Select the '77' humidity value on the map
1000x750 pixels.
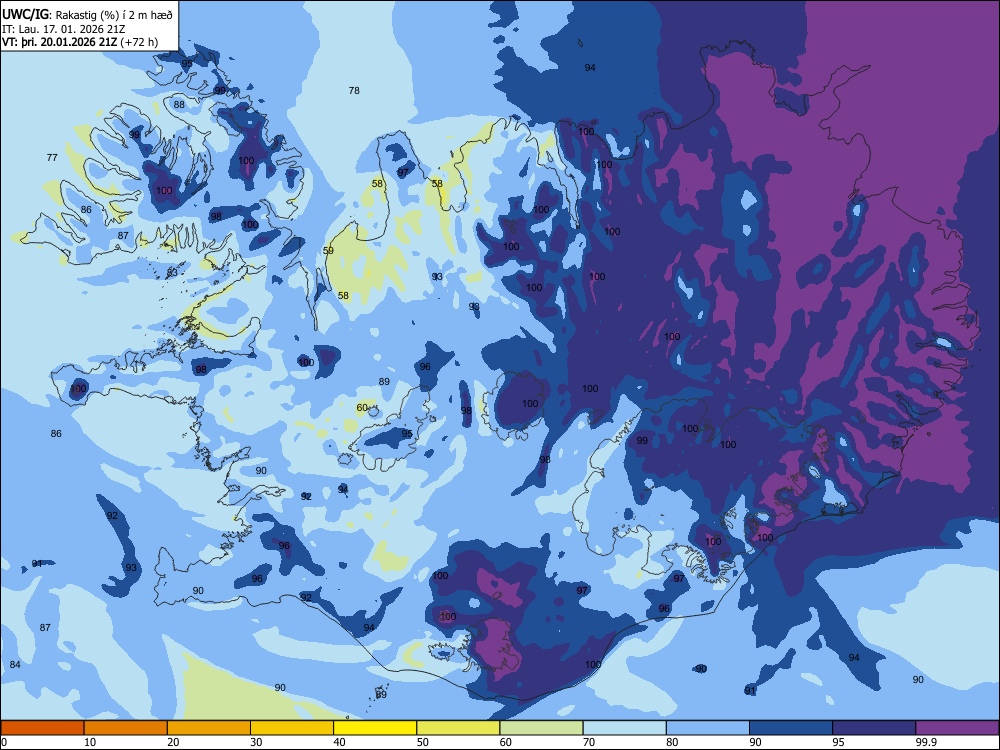52,158
